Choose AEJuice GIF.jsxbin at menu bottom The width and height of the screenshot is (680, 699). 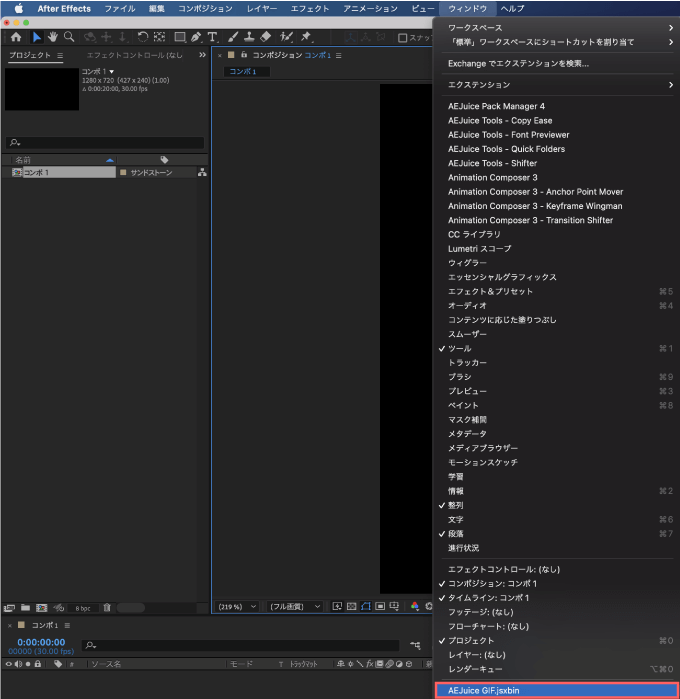click(557, 691)
